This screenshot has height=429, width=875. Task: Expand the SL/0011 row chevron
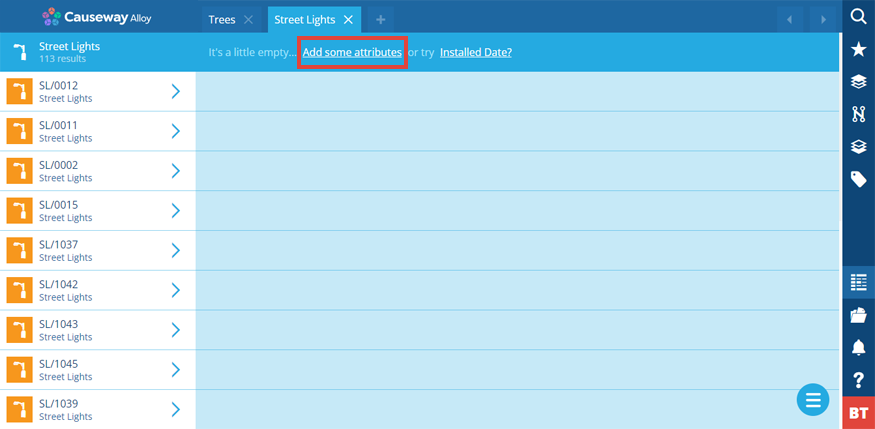175,131
